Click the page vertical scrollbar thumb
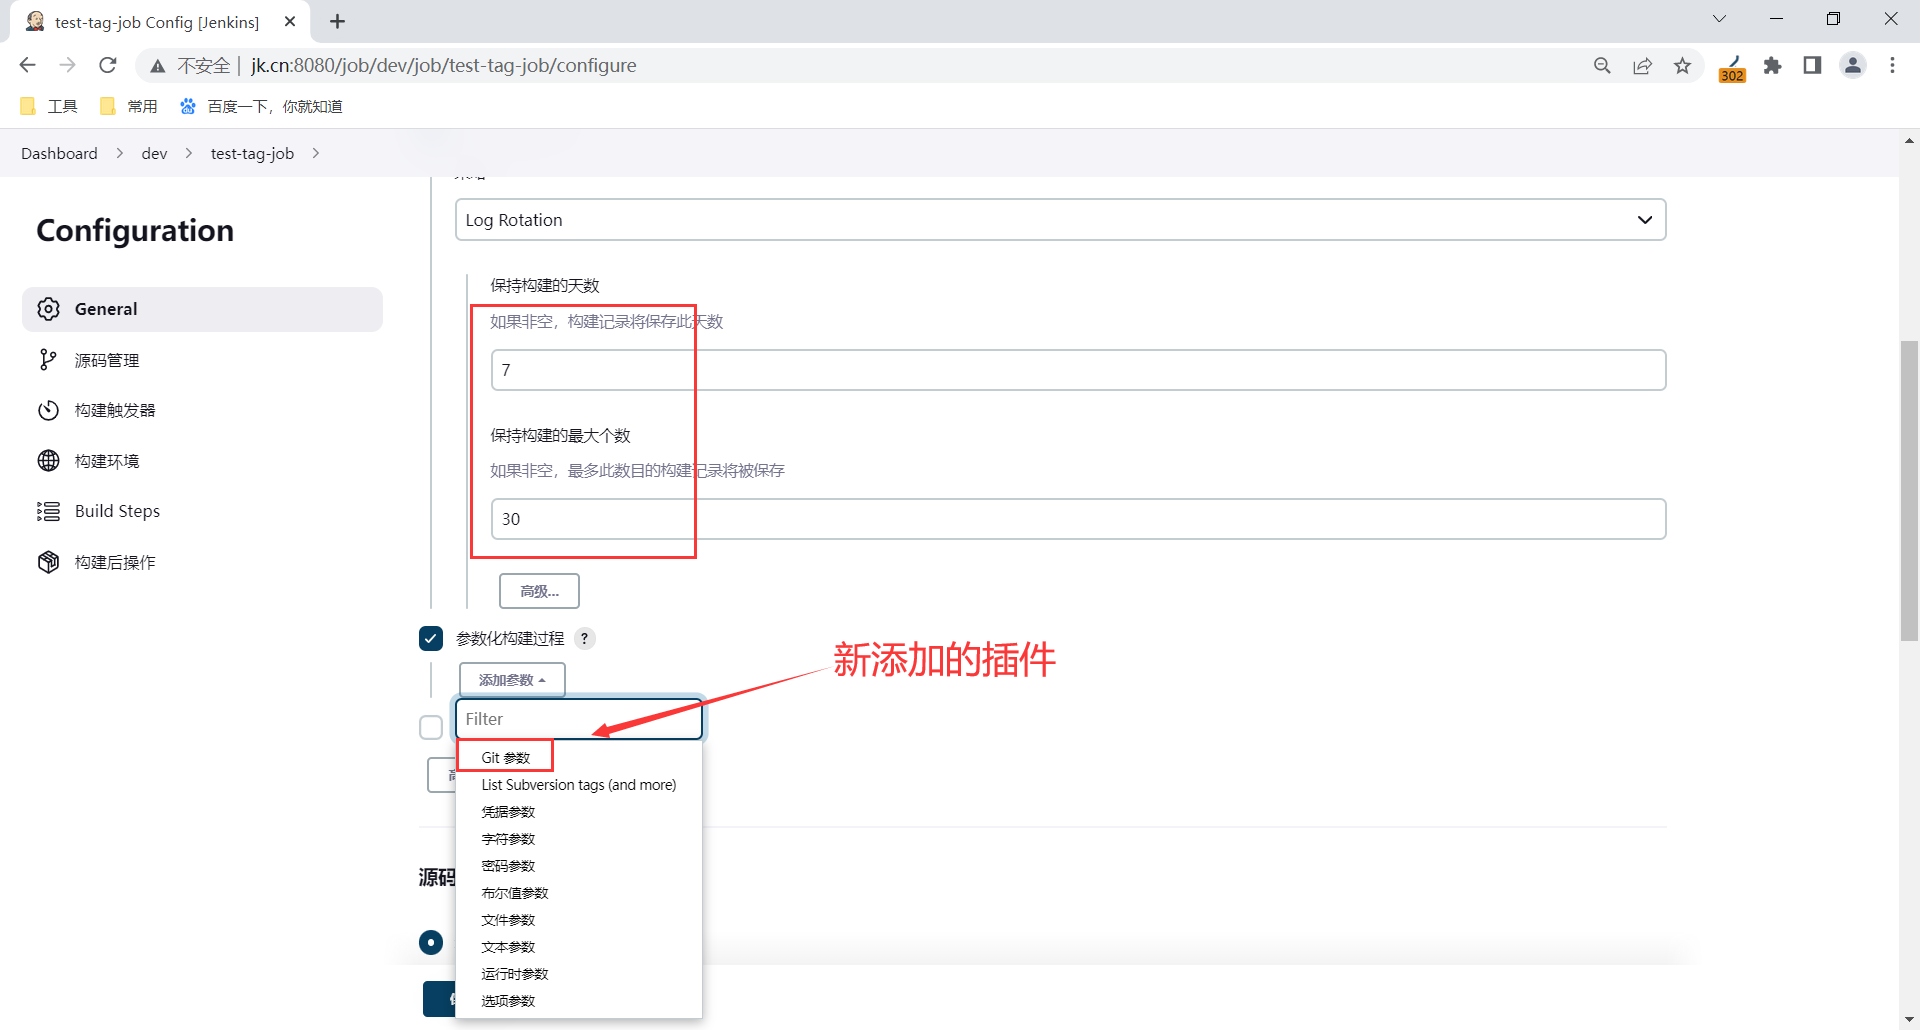 coord(1909,490)
